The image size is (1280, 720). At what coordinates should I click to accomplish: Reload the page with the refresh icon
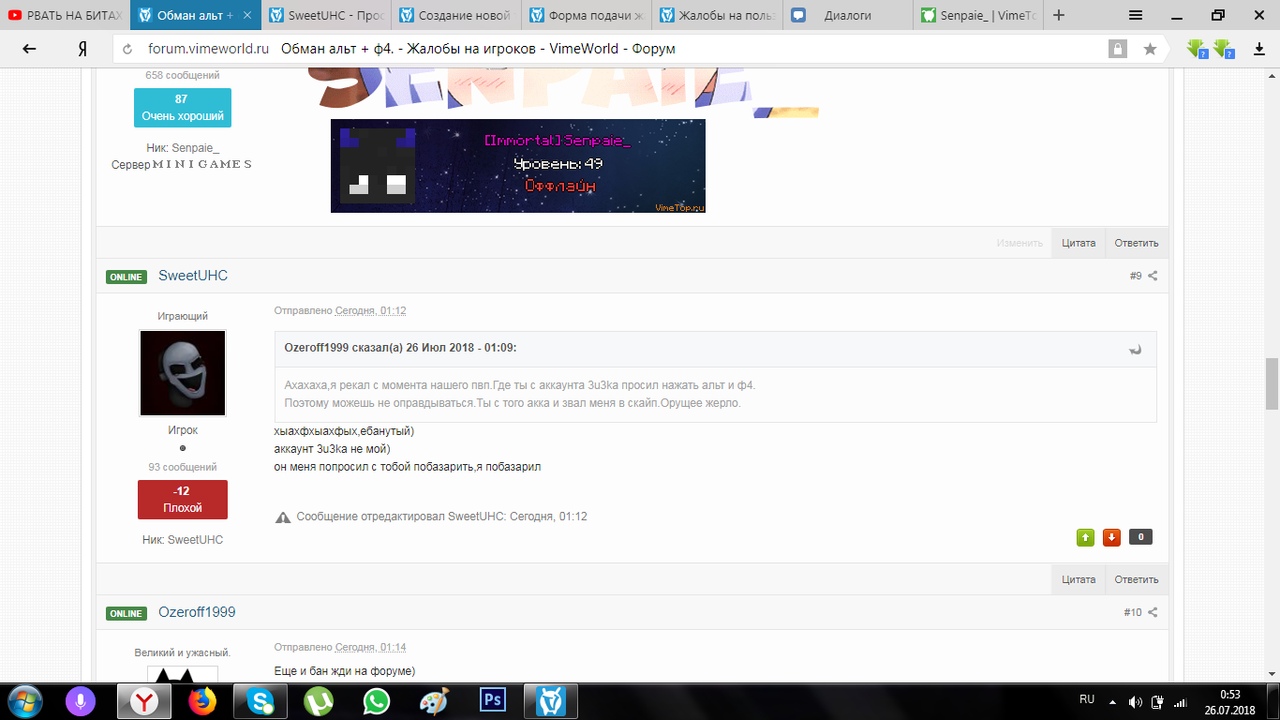(126, 48)
